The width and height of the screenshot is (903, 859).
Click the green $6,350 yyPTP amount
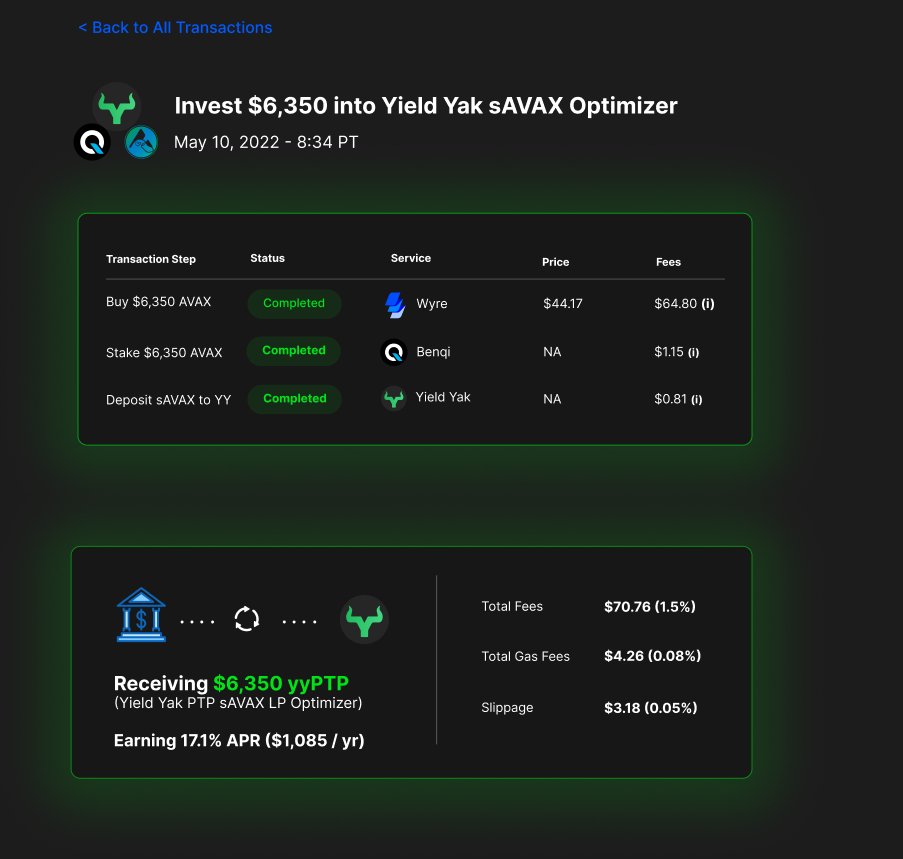(281, 683)
